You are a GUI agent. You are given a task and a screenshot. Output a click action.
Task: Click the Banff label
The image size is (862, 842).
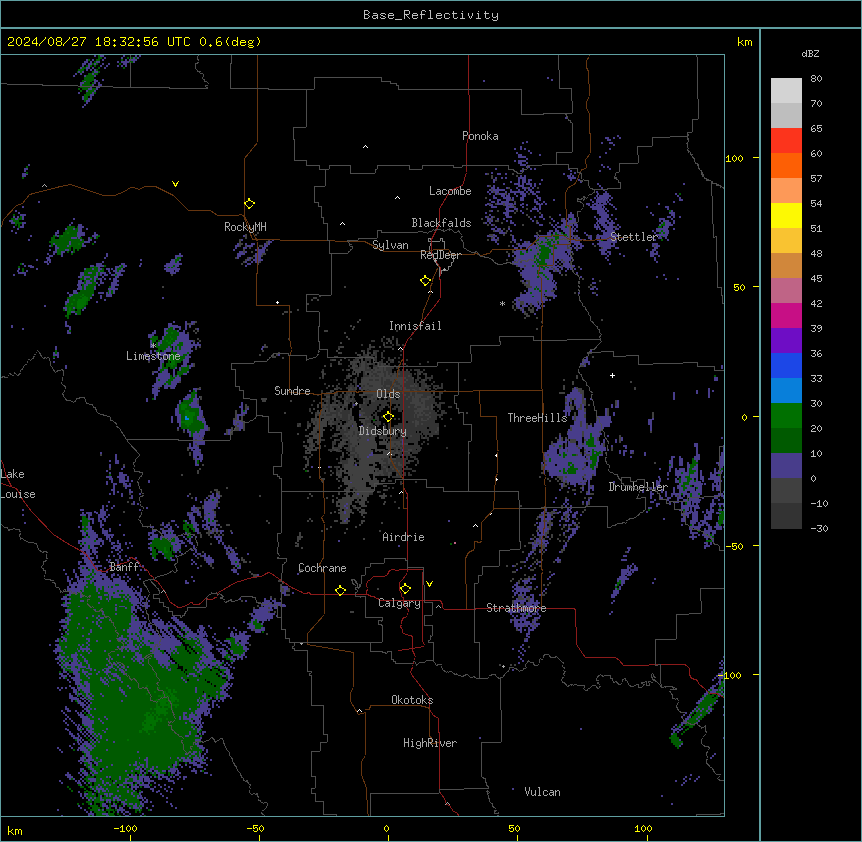pos(124,567)
